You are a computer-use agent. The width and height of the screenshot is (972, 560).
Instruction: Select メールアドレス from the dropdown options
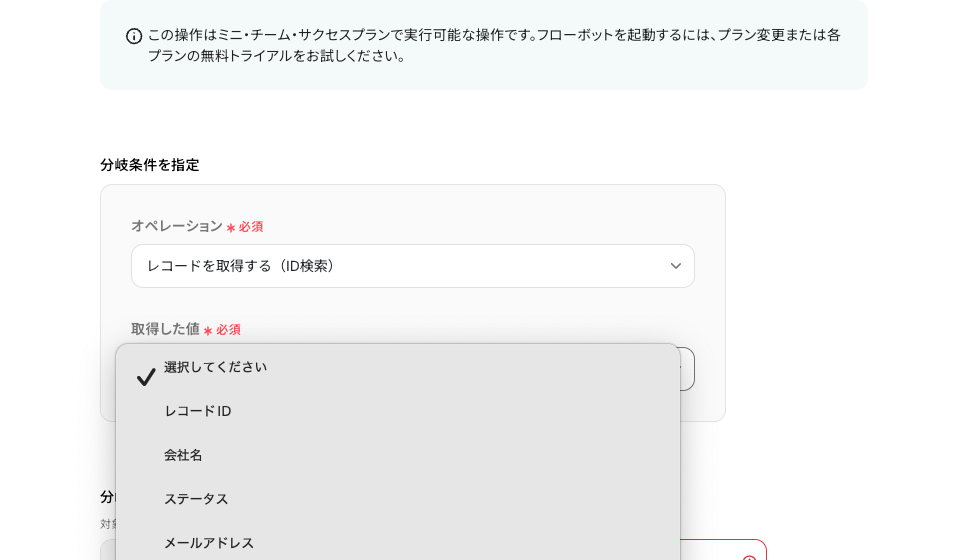click(208, 543)
